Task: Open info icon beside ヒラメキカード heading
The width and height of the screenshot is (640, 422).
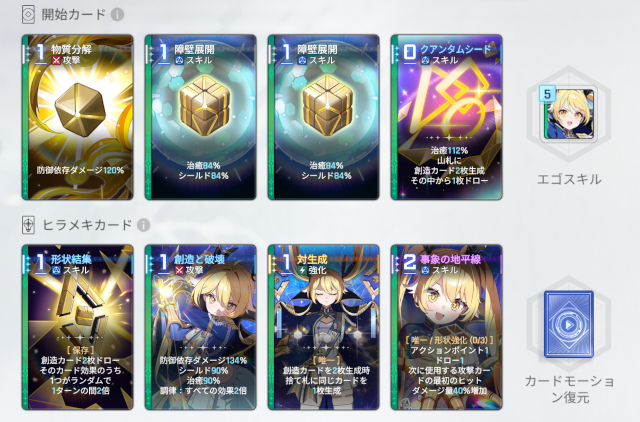Action: pyautogui.click(x=143, y=225)
